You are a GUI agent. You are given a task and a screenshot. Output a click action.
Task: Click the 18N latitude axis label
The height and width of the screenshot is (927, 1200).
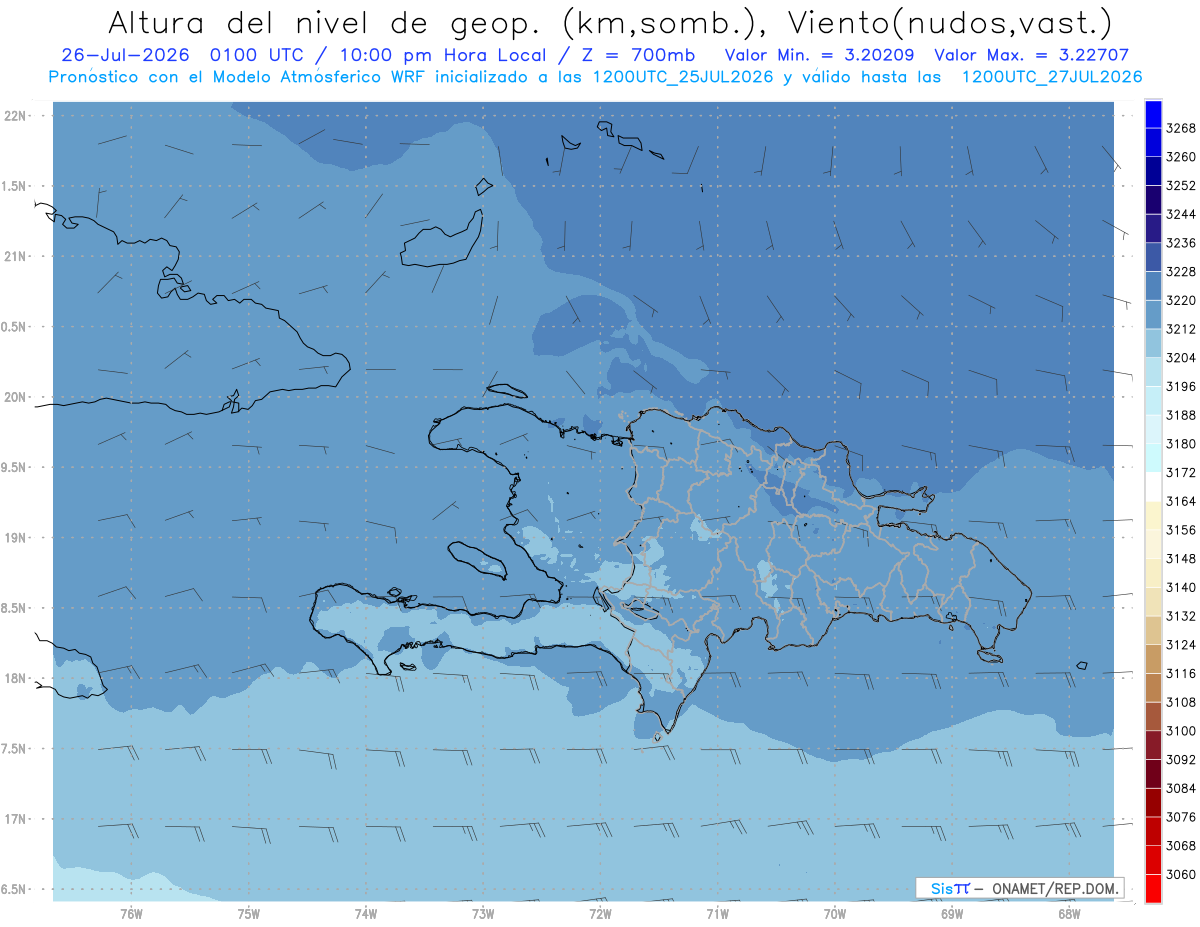pyautogui.click(x=16, y=678)
